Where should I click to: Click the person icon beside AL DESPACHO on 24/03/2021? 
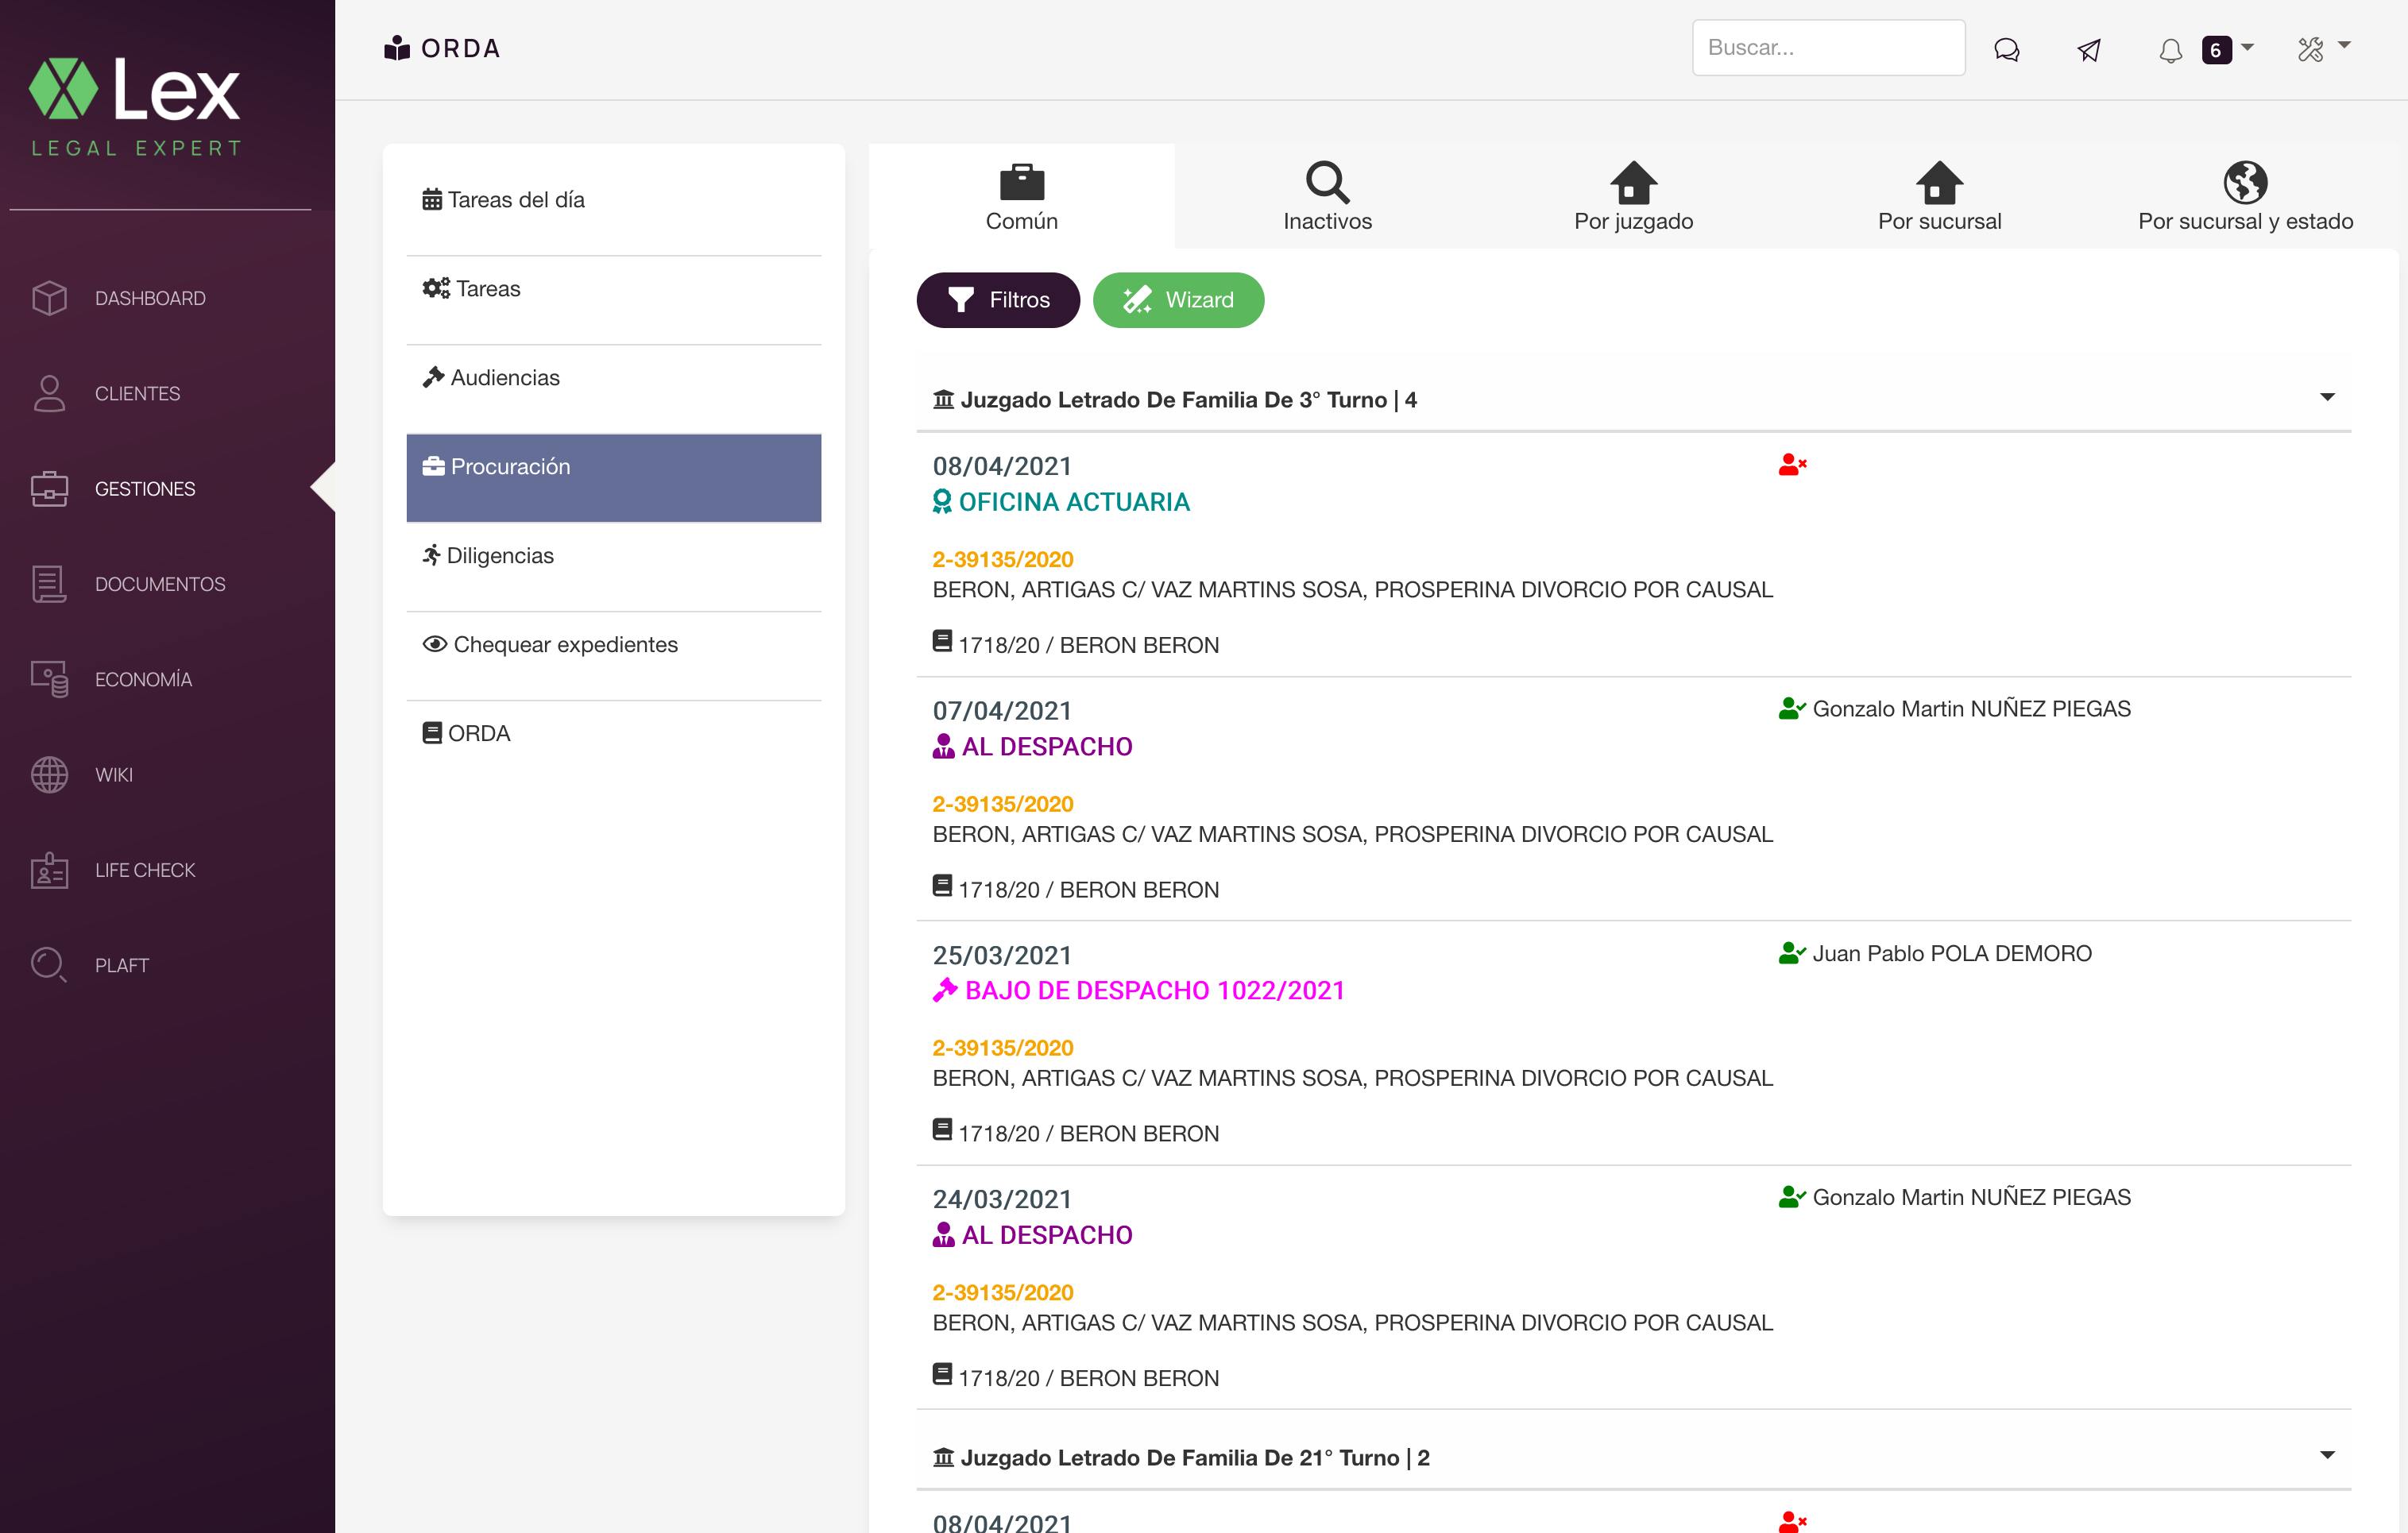[944, 1235]
